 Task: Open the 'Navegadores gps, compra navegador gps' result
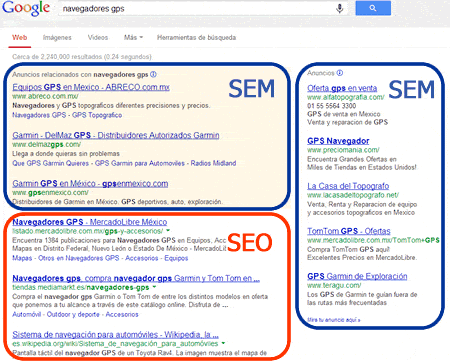(136, 278)
